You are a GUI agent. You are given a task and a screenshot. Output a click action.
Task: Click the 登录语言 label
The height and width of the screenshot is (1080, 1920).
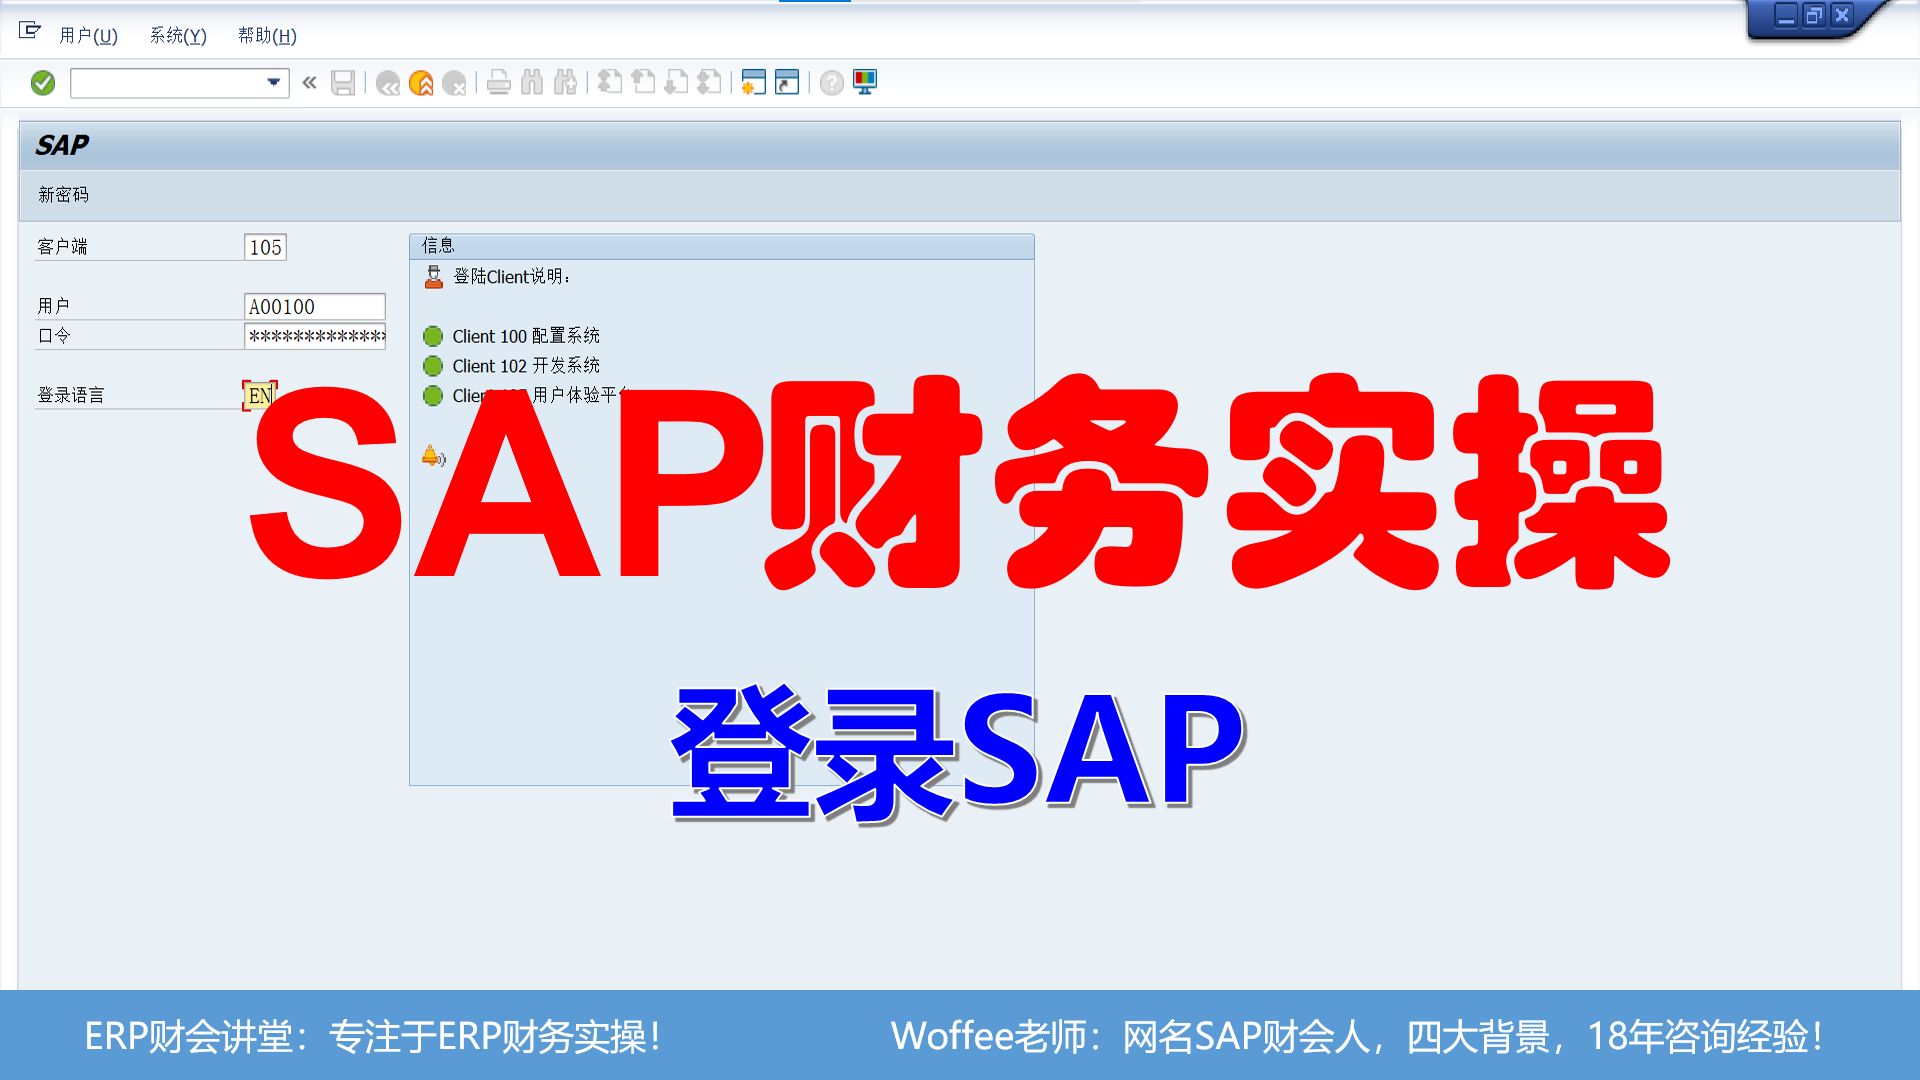70,395
